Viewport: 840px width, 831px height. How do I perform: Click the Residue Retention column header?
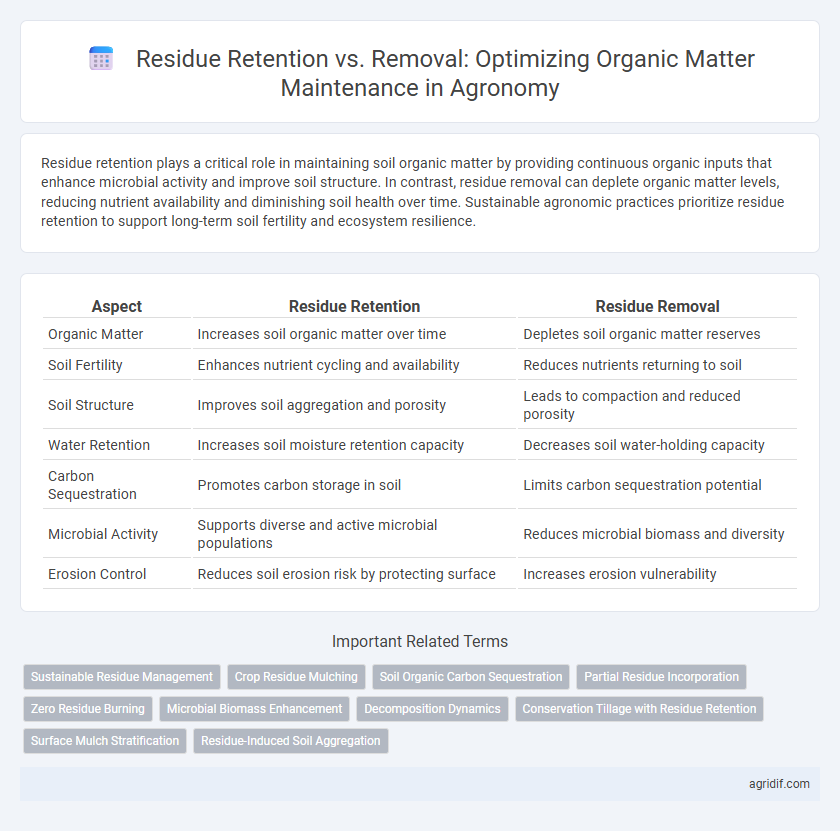[354, 306]
